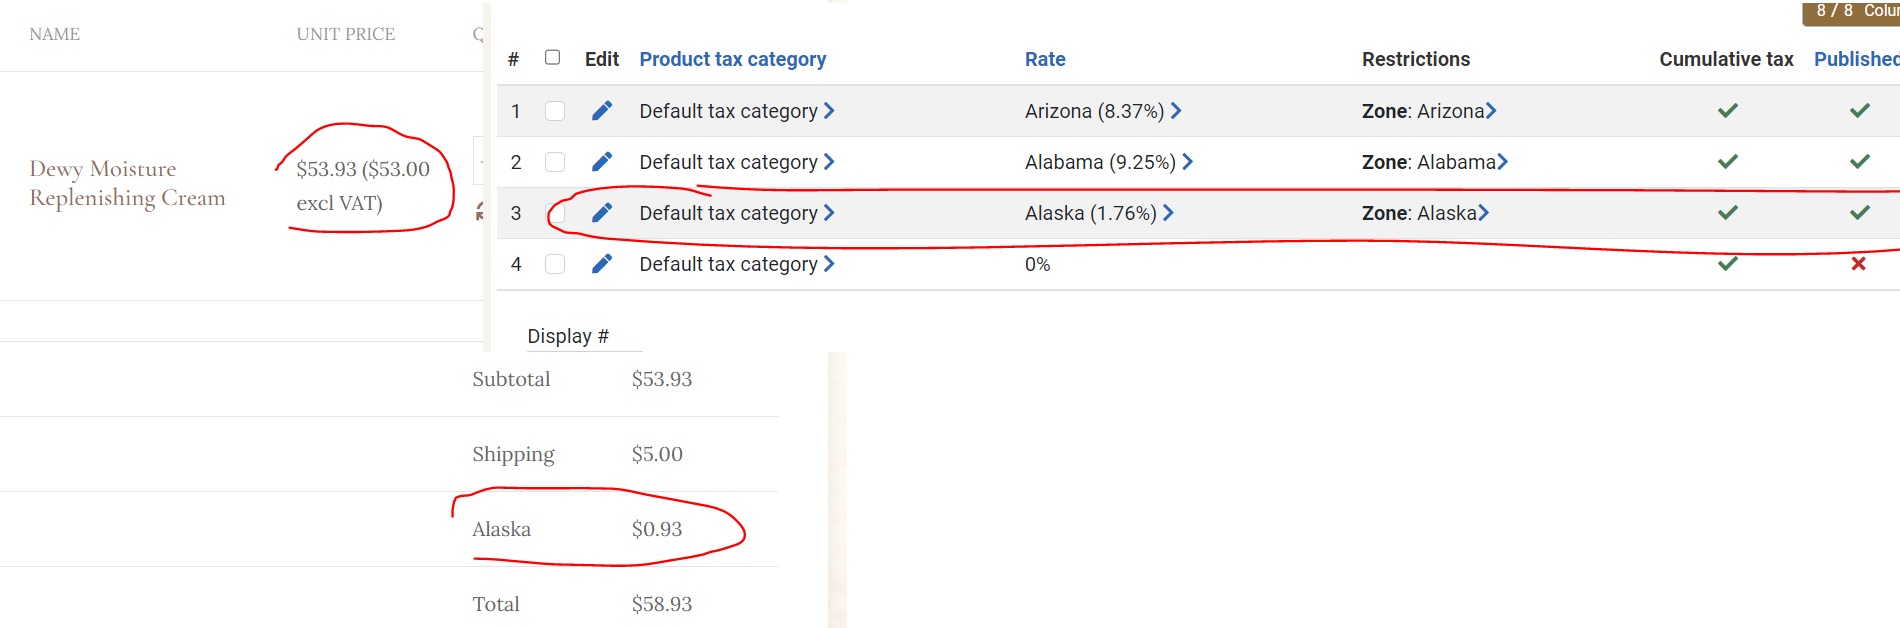Open the Alabama (9.25%) rate link
Screen dimensions: 1900x628
tap(1100, 162)
